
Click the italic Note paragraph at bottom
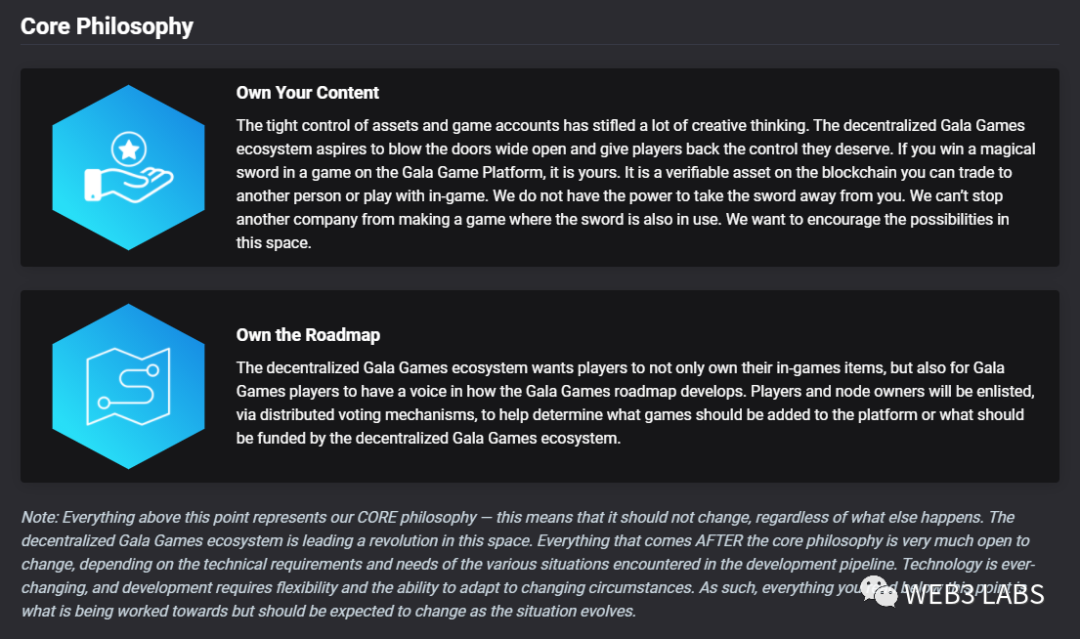[x=528, y=564]
